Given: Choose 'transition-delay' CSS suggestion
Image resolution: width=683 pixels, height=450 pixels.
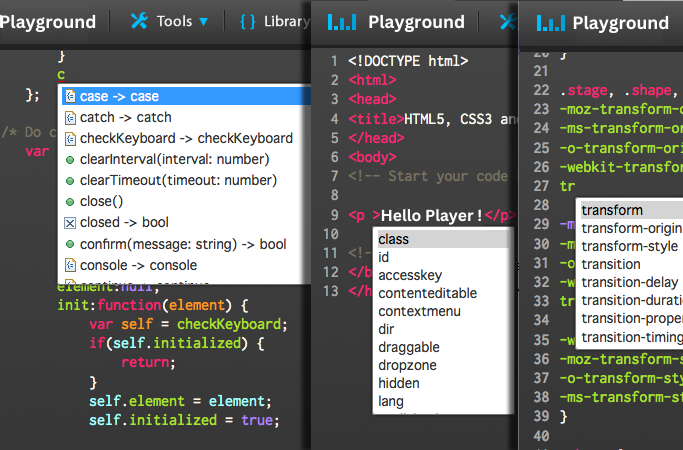Looking at the screenshot, I should [632, 282].
